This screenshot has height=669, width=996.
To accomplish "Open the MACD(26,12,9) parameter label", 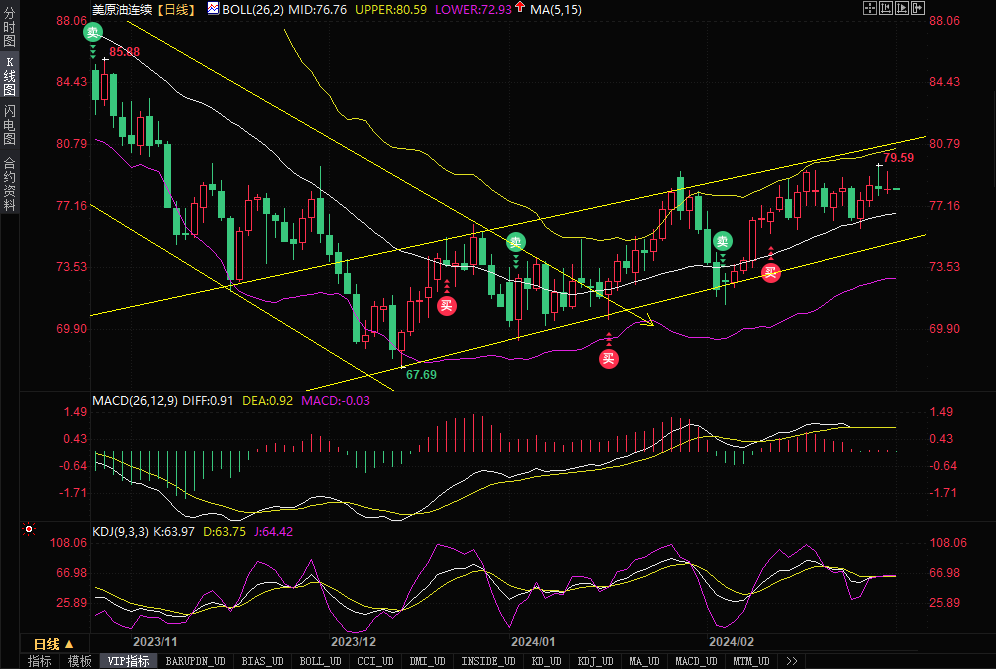I will [135, 401].
